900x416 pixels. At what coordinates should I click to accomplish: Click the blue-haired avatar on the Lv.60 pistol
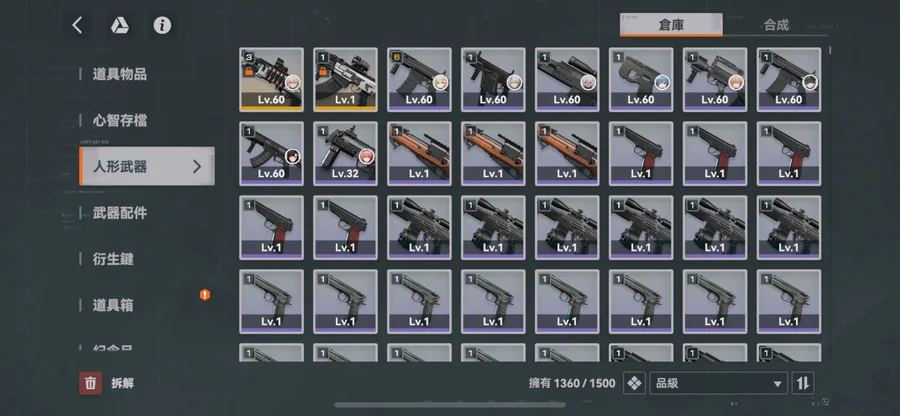click(x=662, y=83)
